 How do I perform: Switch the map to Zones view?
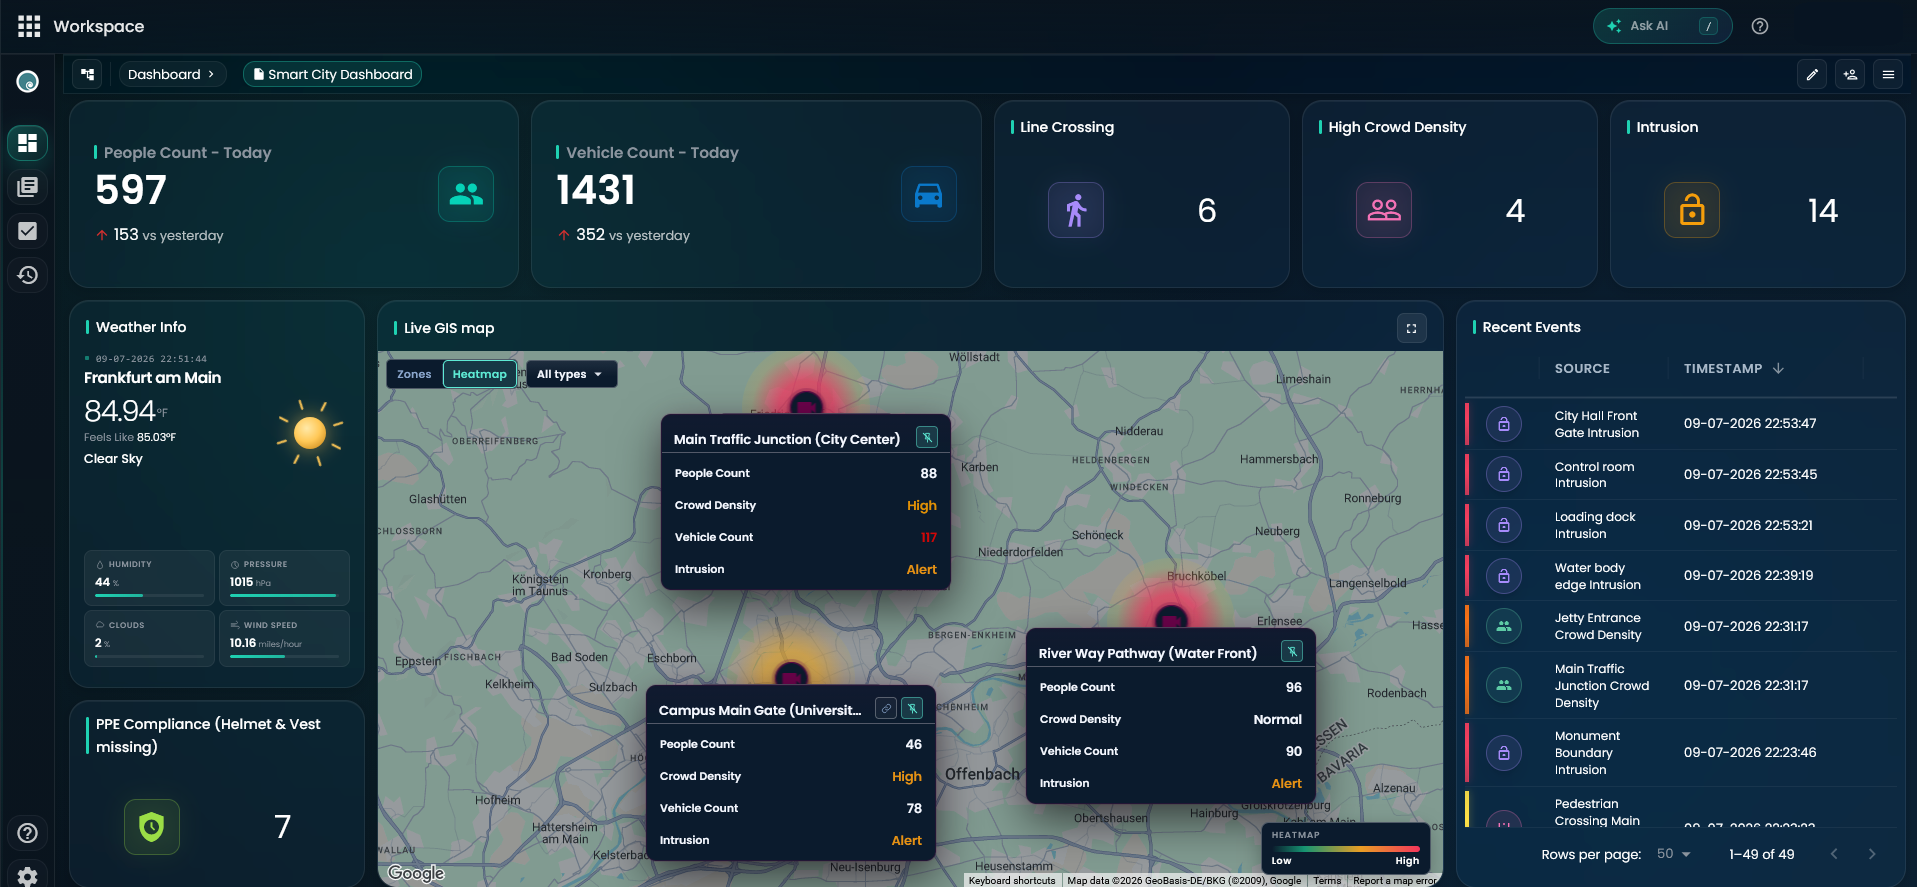tap(414, 374)
